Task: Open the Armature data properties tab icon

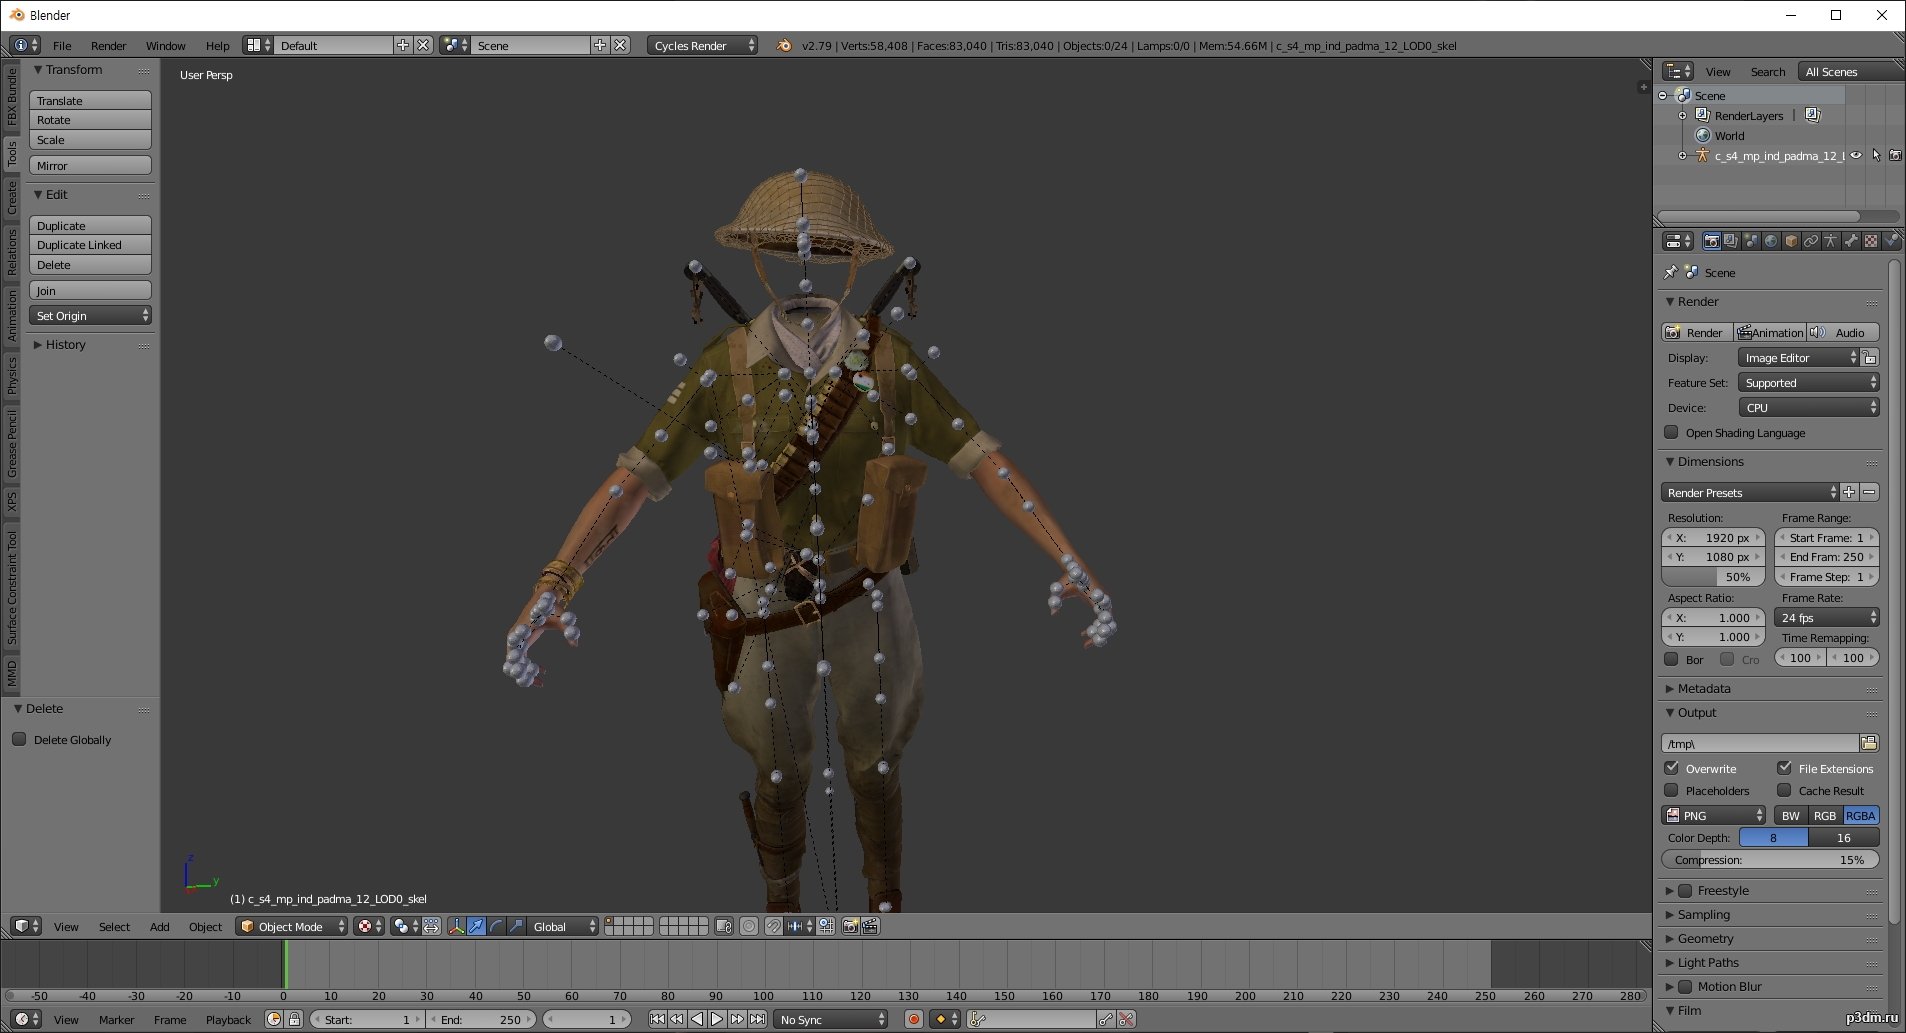Action: pyautogui.click(x=1831, y=241)
